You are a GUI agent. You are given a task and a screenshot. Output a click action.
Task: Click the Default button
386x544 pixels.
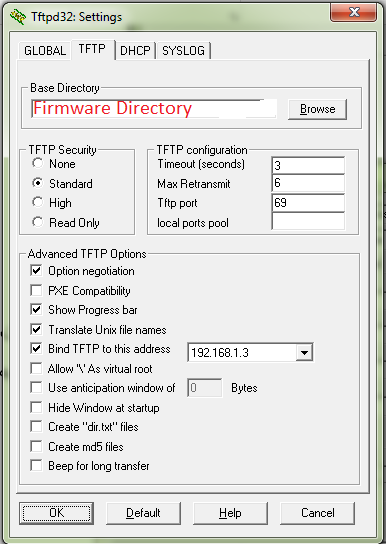[x=143, y=513]
